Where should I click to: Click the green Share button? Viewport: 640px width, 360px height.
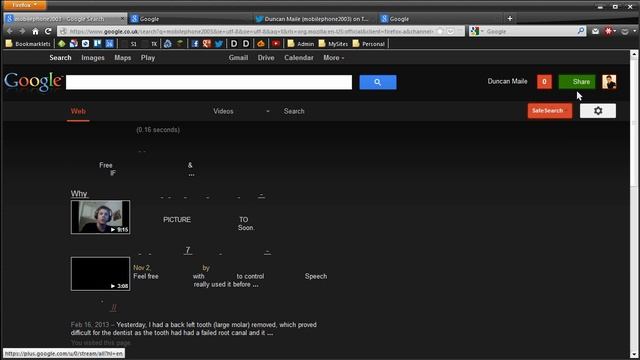577,82
